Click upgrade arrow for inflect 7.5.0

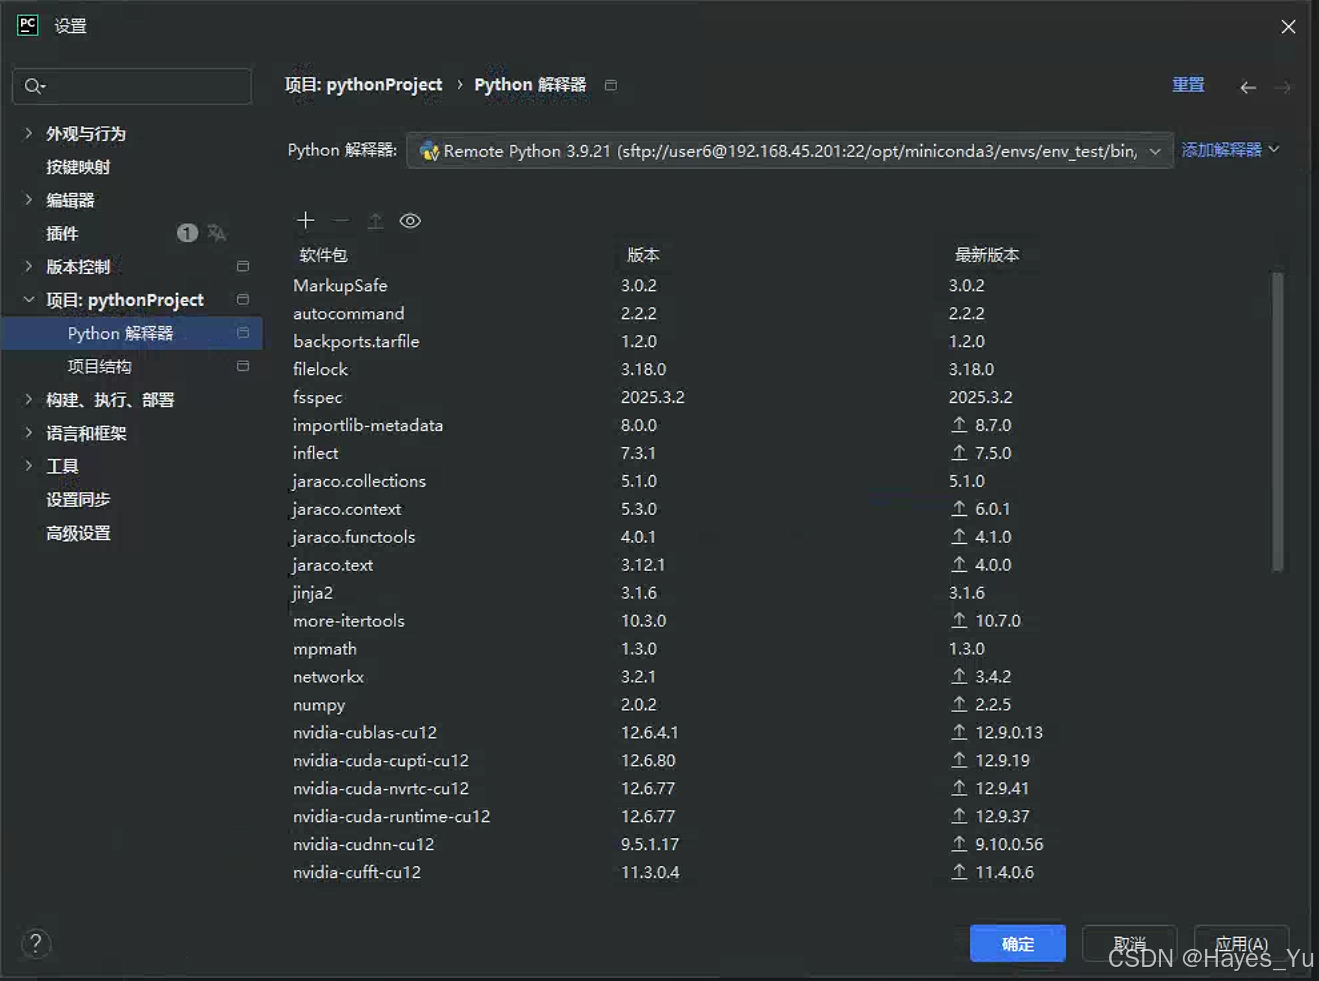pyautogui.click(x=959, y=453)
